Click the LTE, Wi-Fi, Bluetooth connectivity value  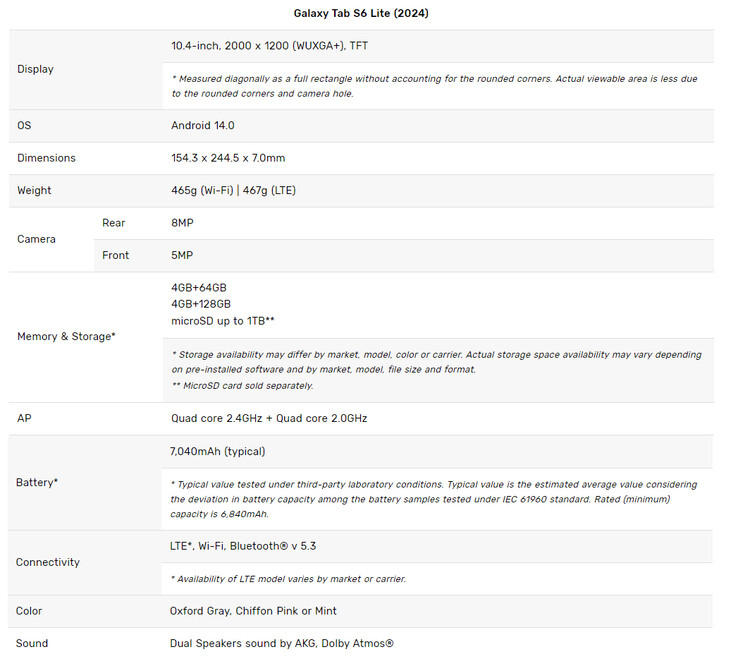pyautogui.click(x=243, y=546)
